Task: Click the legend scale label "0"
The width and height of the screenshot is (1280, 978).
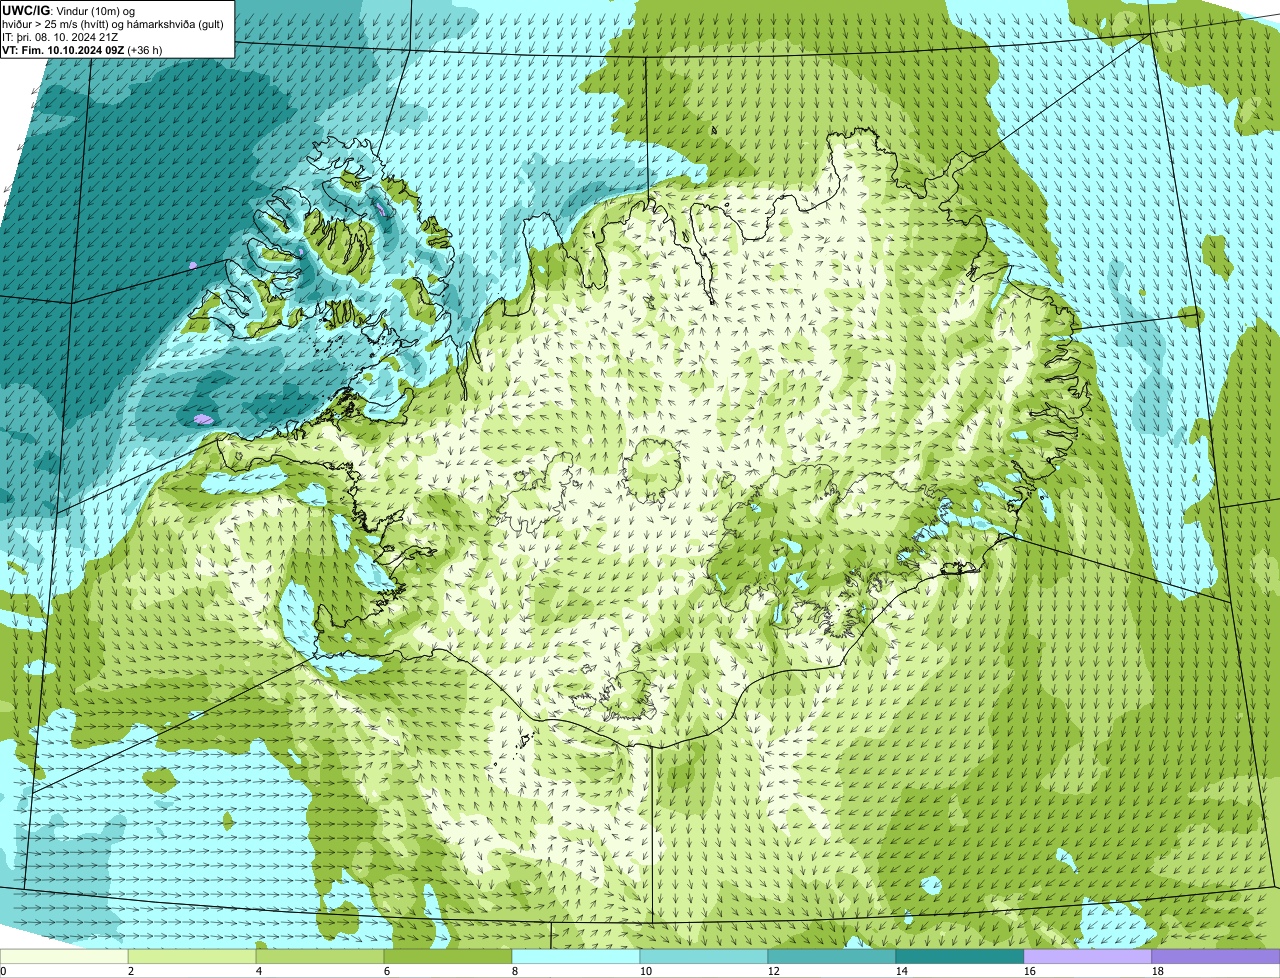Action: click(3, 971)
